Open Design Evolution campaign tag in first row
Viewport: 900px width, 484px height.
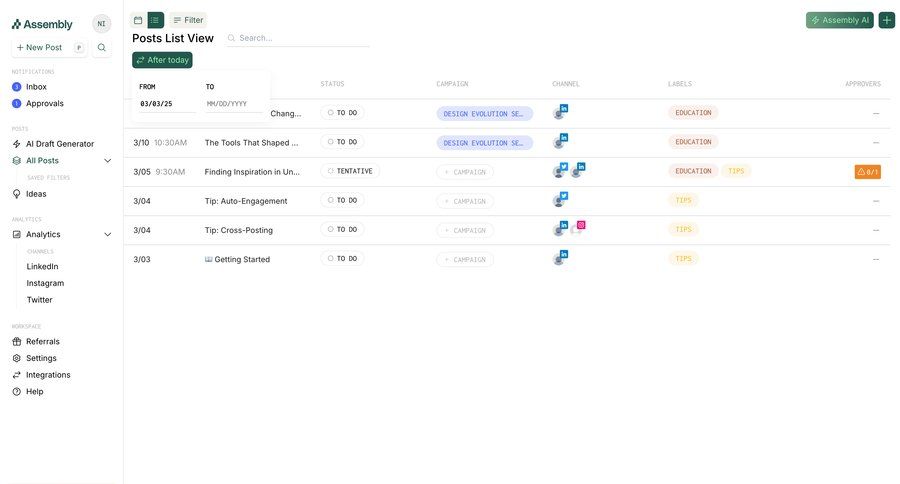point(484,114)
